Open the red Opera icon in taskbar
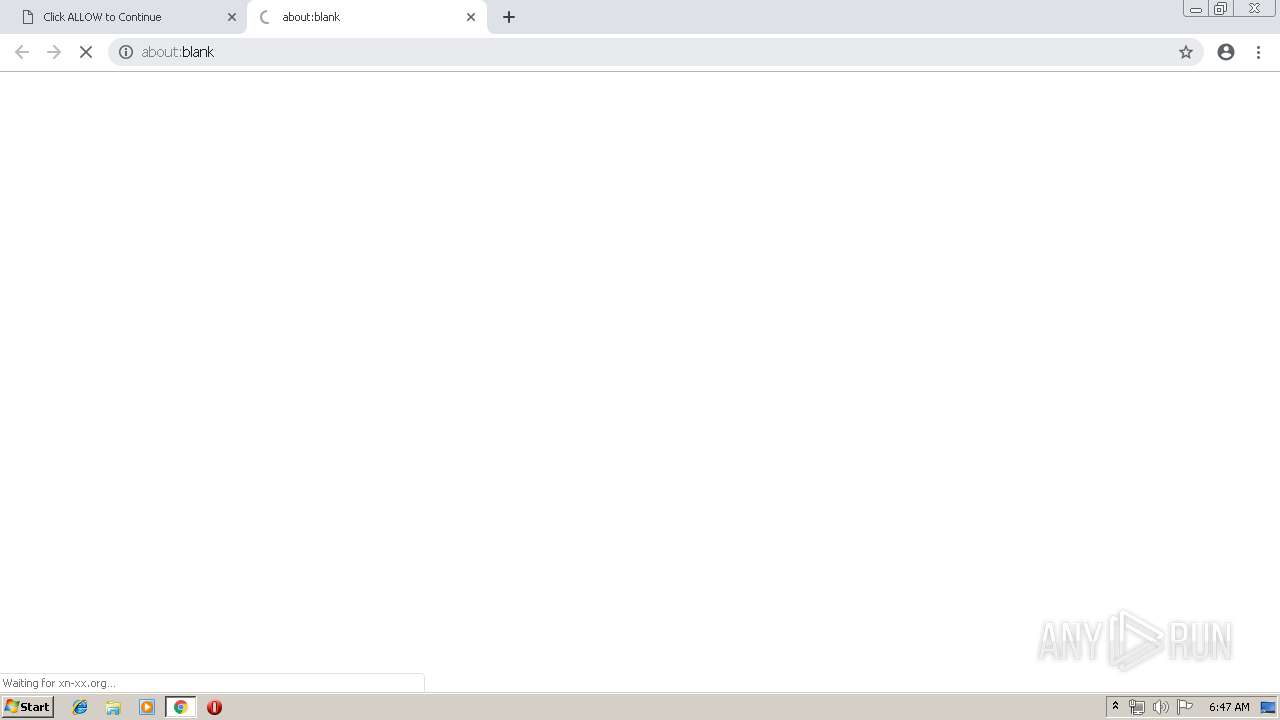1280x720 pixels. click(x=214, y=707)
